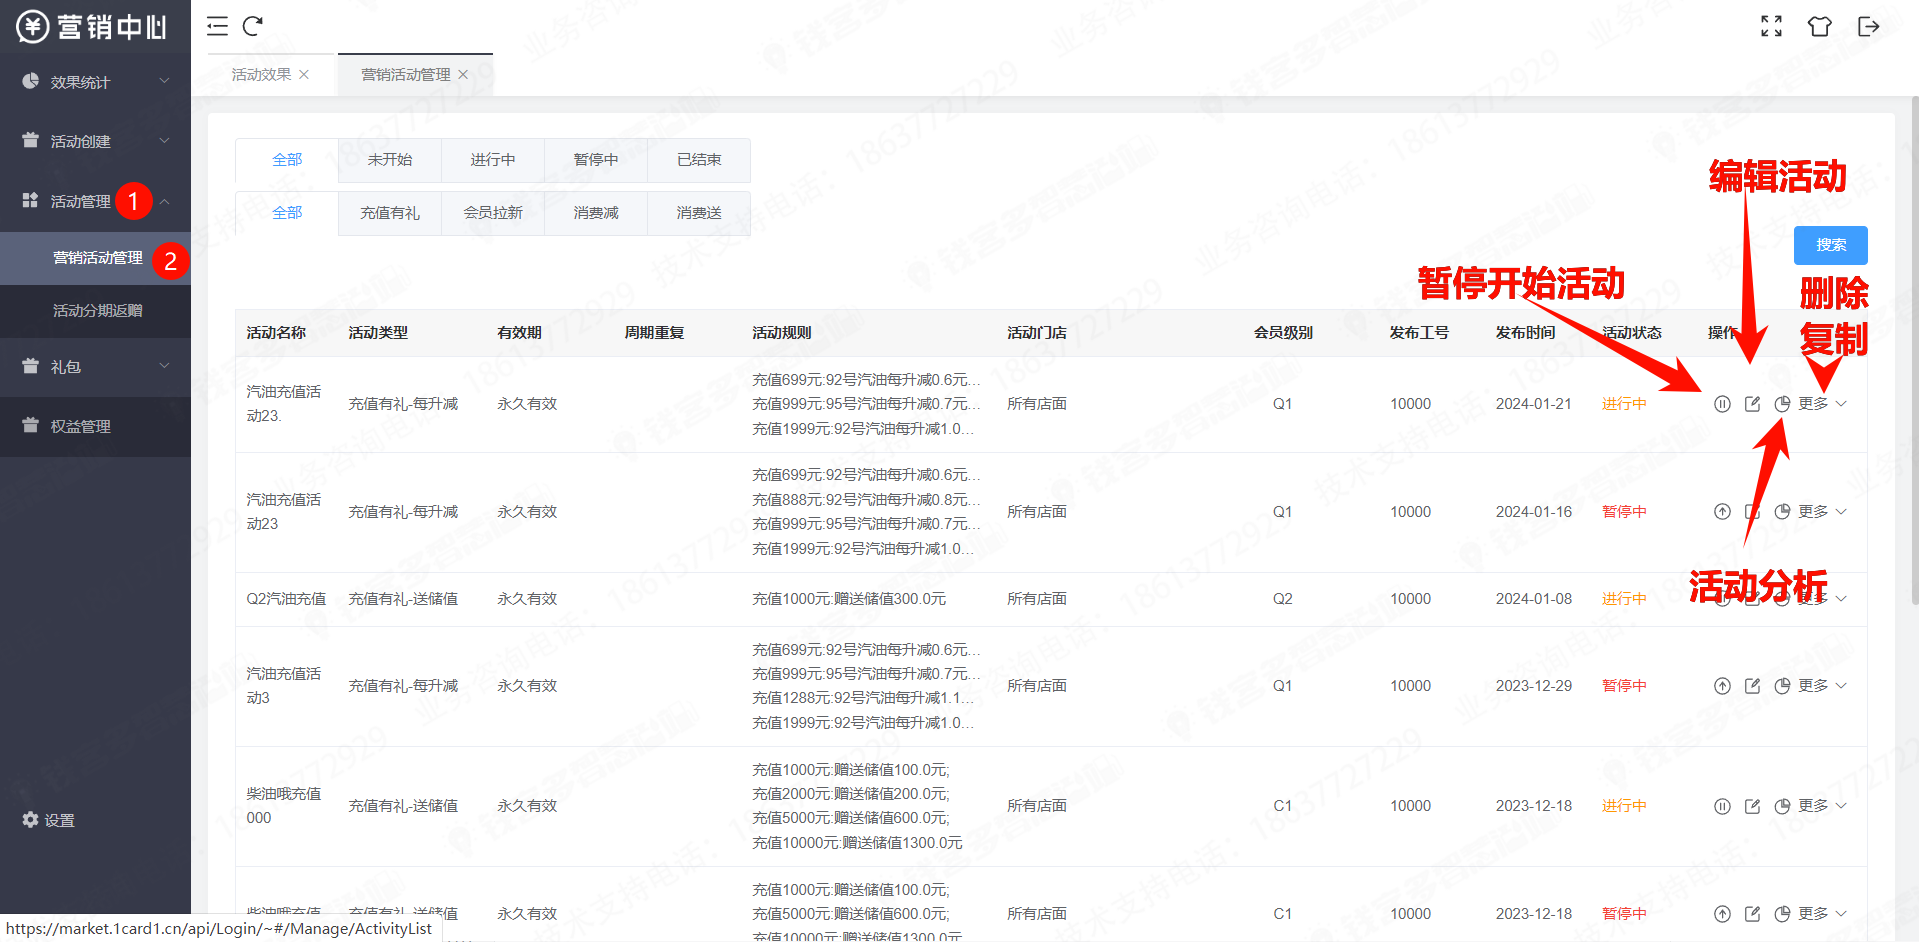Start the 汽油充值活动3 activity

tap(1722, 686)
